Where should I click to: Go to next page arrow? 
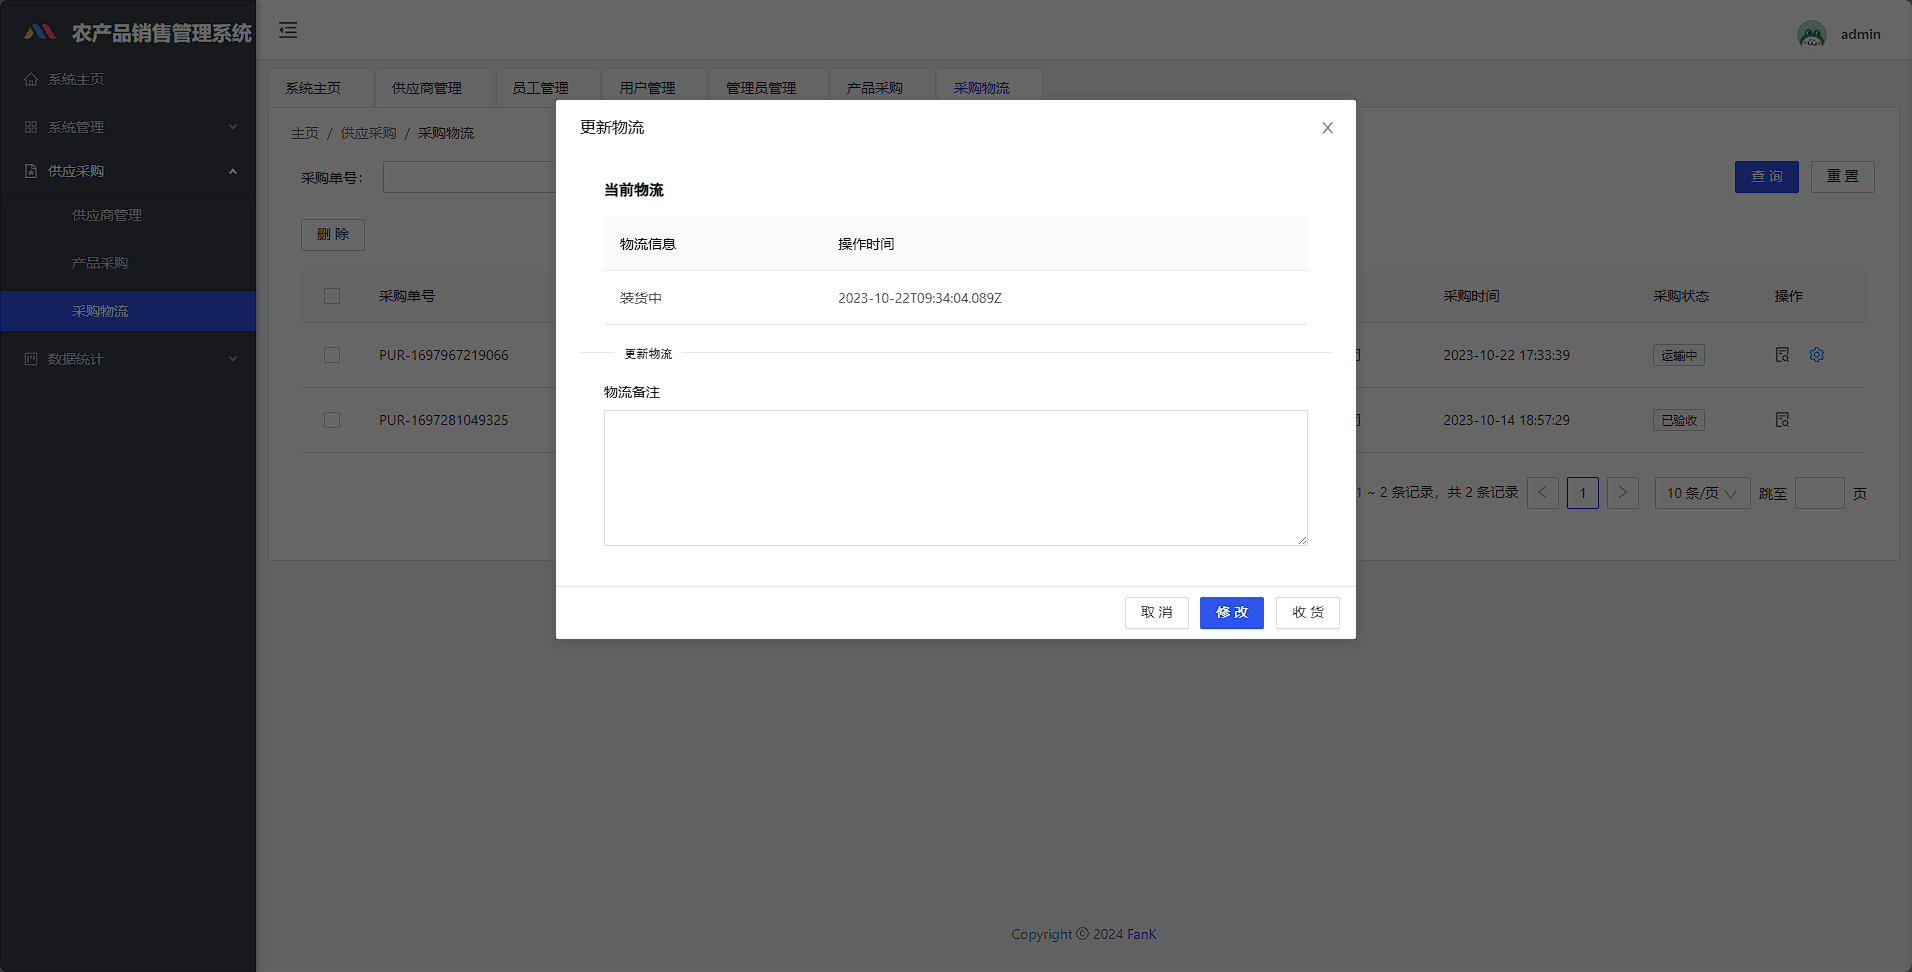[1623, 493]
